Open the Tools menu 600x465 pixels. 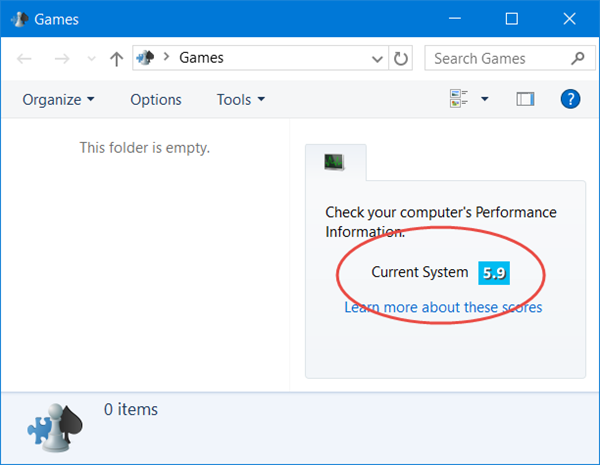pos(241,99)
